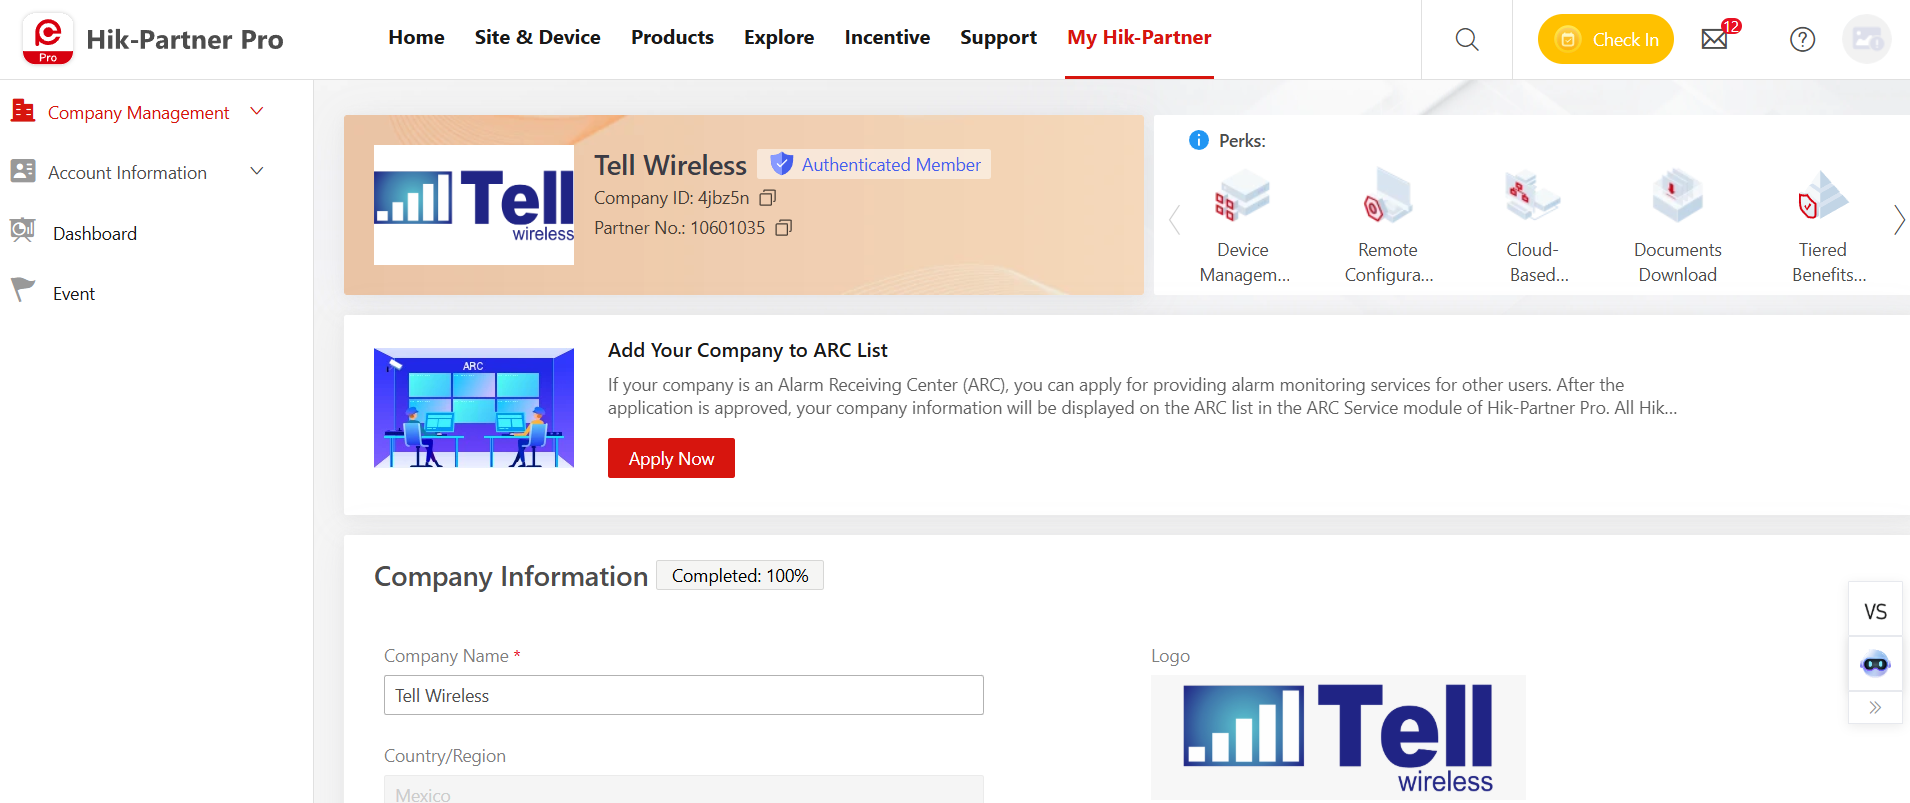Open the Tiered Benefits perk icon
The width and height of the screenshot is (1910, 803).
(x=1823, y=196)
